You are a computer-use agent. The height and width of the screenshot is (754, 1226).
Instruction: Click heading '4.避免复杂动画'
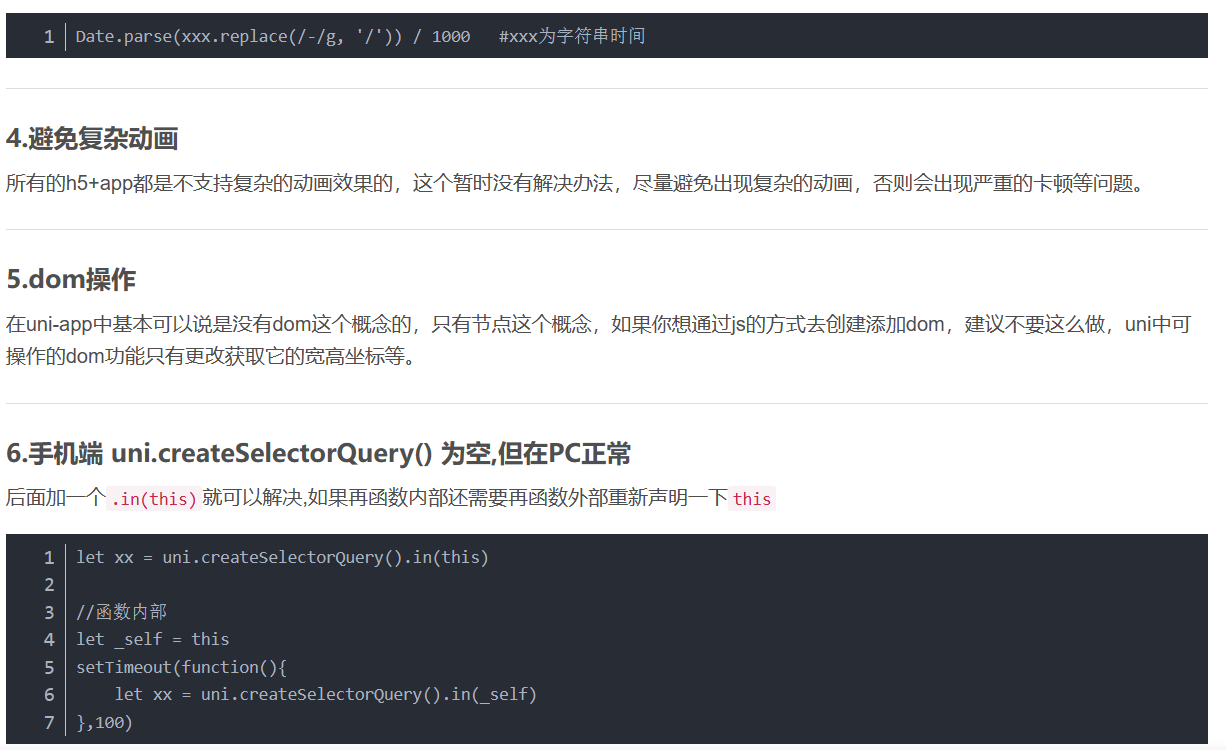tap(92, 139)
